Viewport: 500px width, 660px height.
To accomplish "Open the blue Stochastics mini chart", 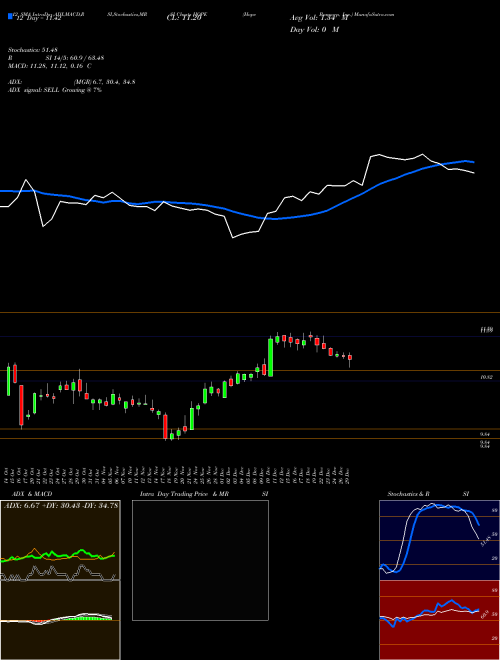I will point(439,540).
